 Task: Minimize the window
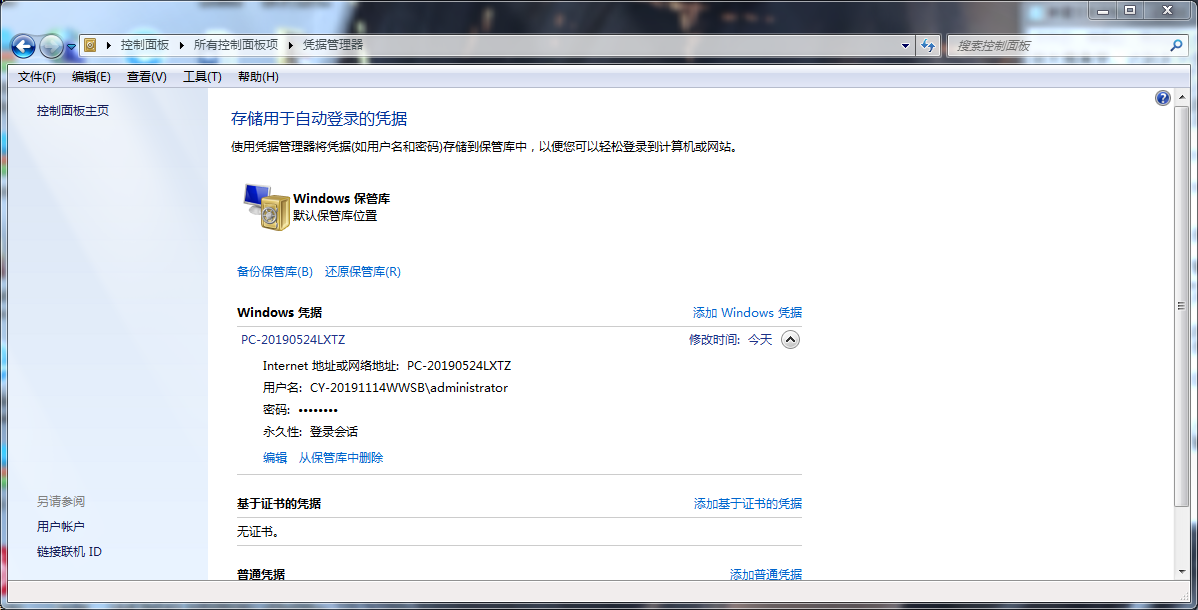(x=1102, y=10)
